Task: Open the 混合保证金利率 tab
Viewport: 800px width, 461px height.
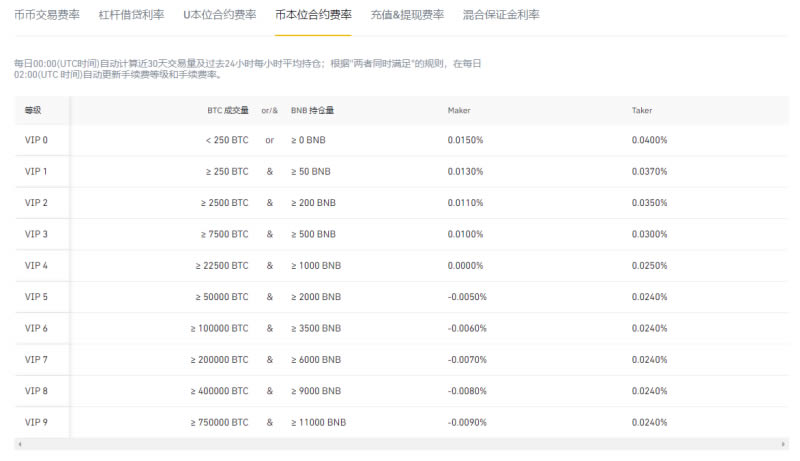Action: point(501,16)
